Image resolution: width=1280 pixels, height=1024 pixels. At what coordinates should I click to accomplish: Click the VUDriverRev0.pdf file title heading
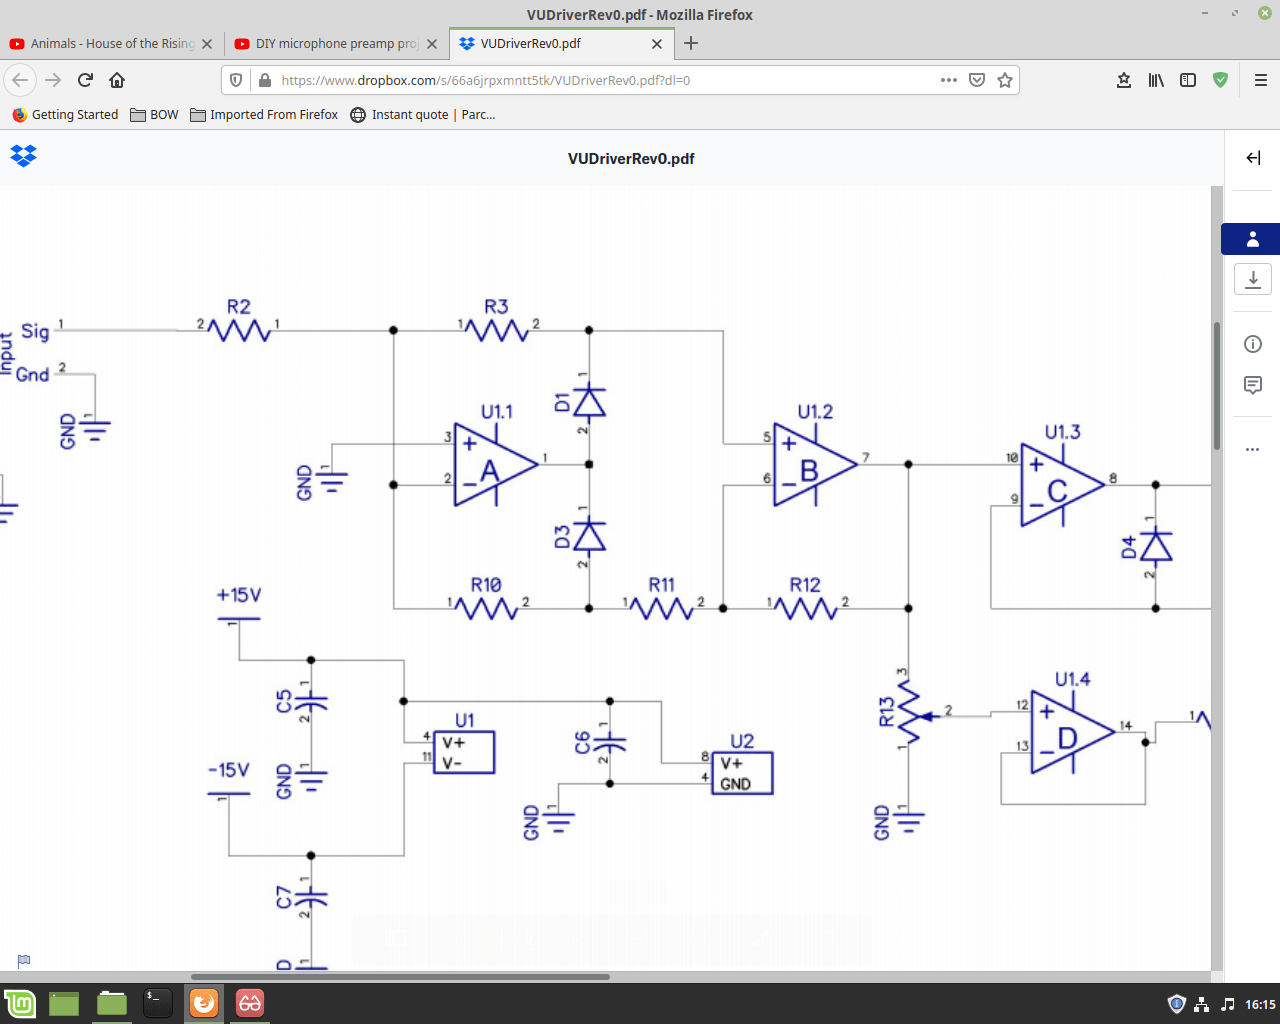pyautogui.click(x=631, y=158)
